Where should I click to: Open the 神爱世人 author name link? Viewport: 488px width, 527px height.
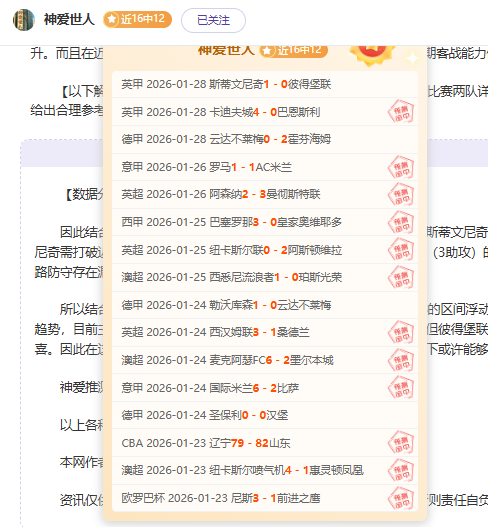[x=69, y=19]
